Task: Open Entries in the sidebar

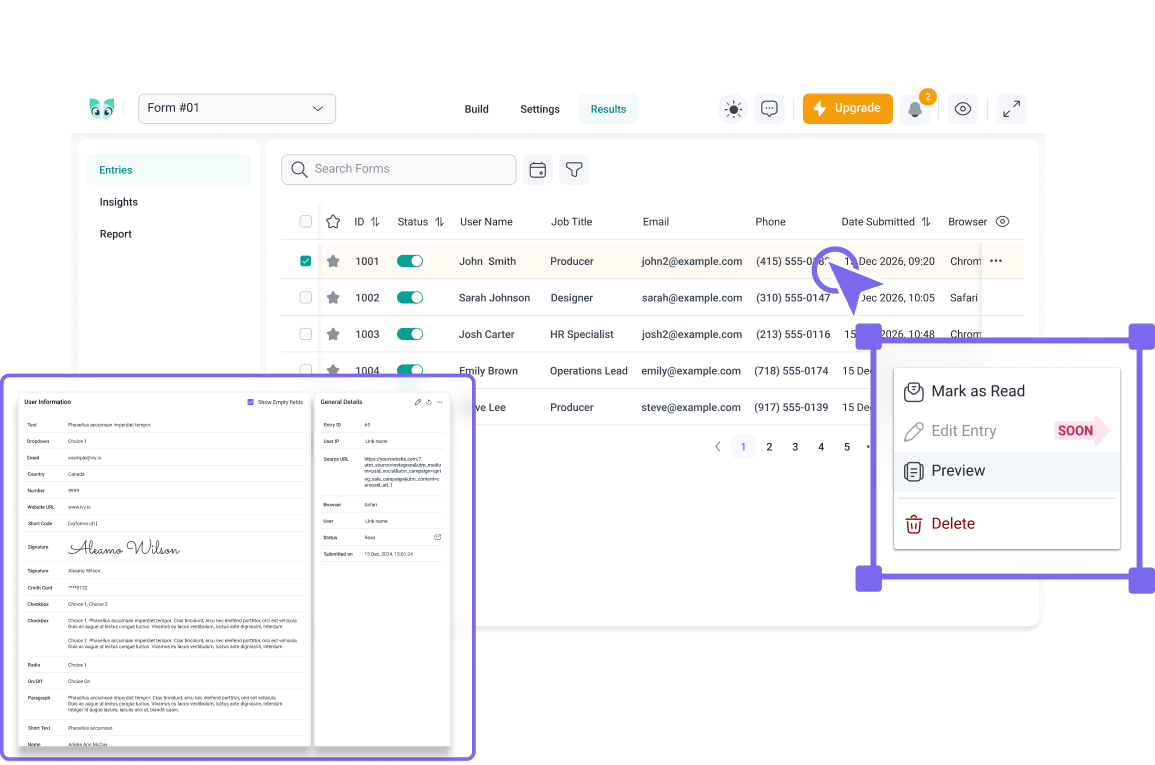Action: coord(169,170)
